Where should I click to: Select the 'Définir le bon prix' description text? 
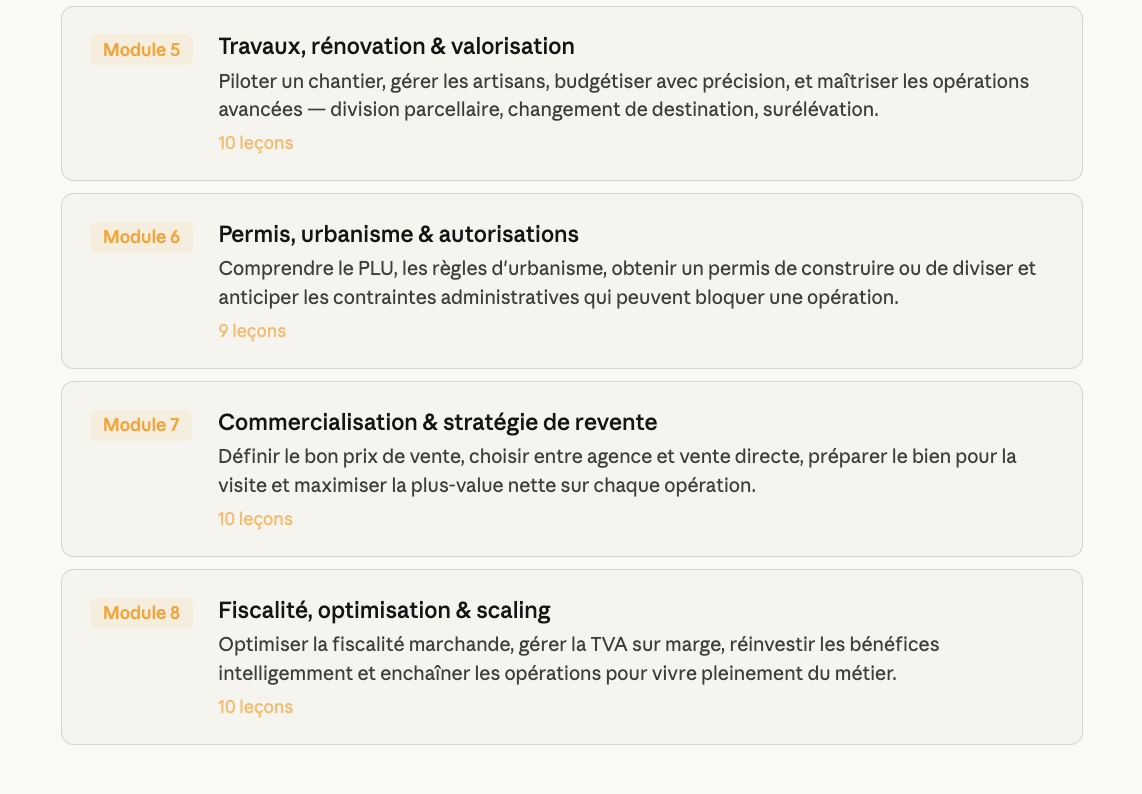[617, 471]
